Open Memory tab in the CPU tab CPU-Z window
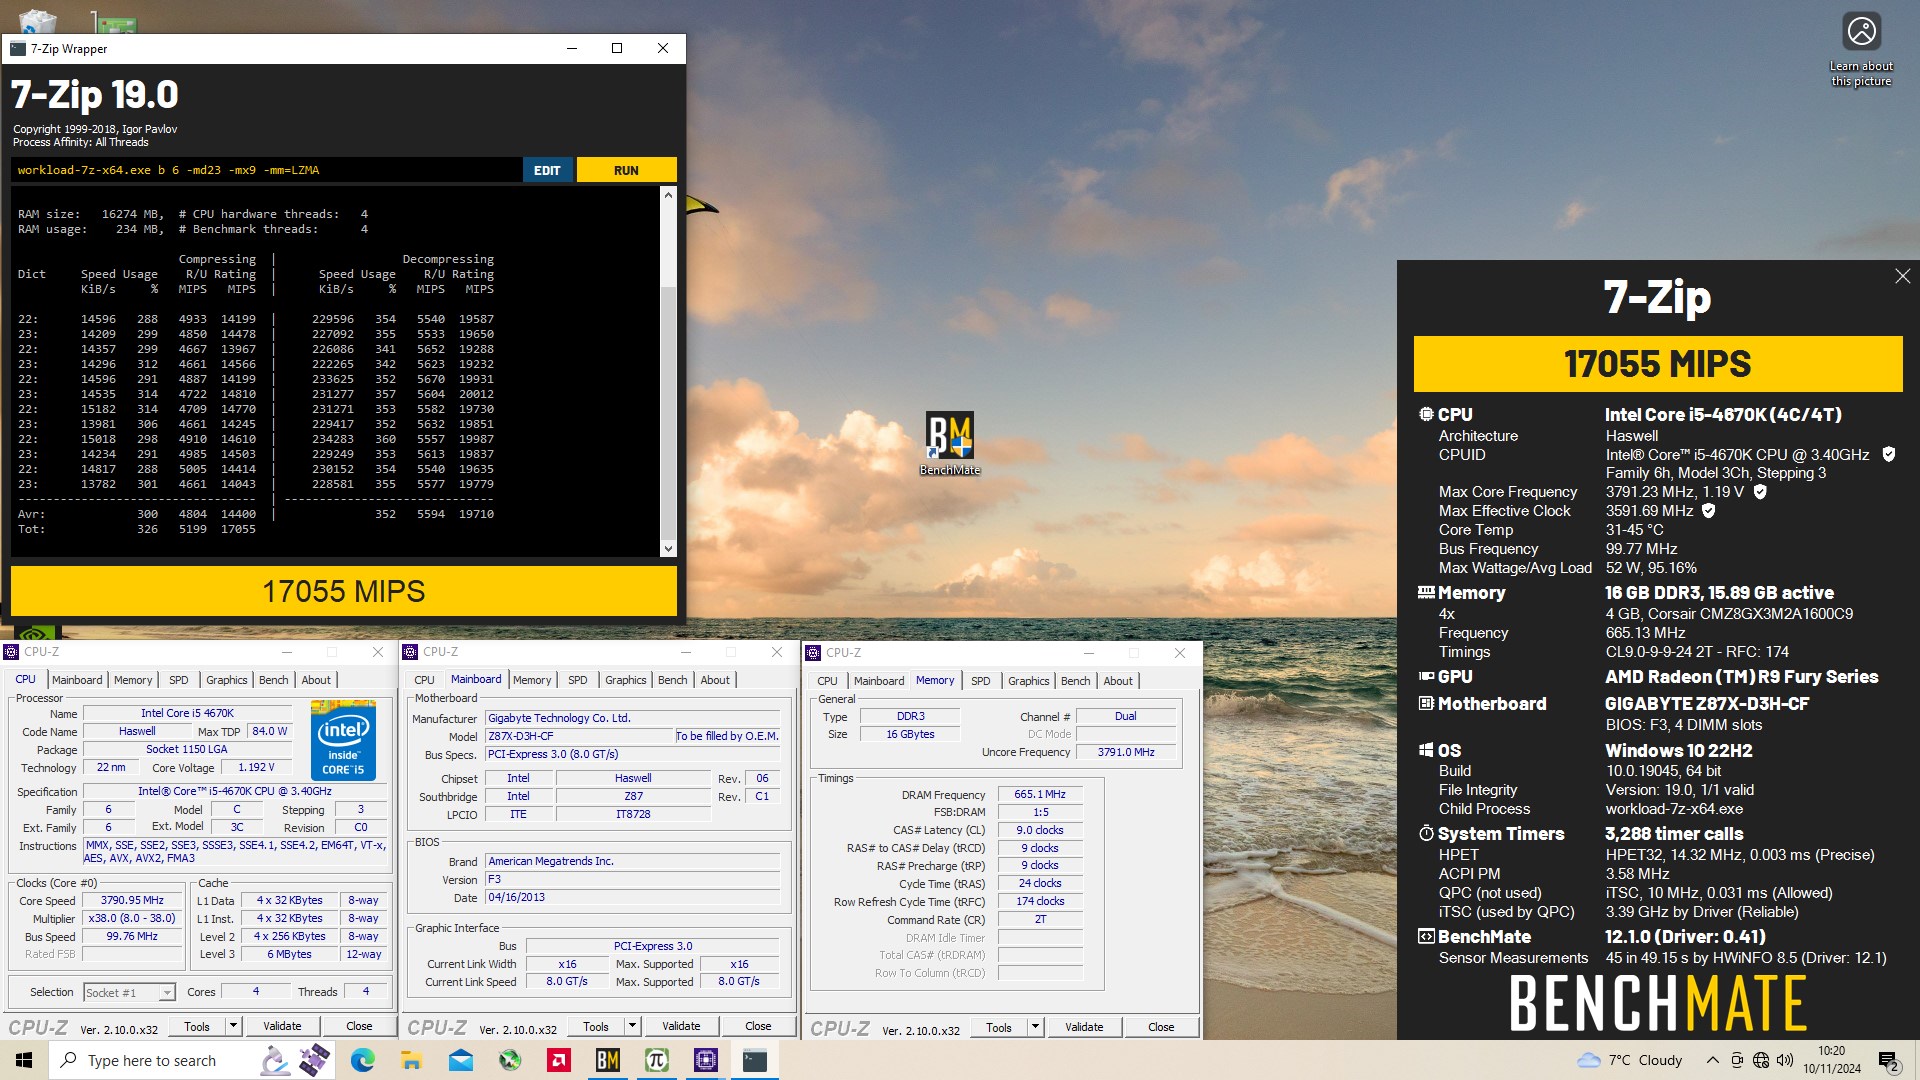The height and width of the screenshot is (1080, 1920). (133, 680)
